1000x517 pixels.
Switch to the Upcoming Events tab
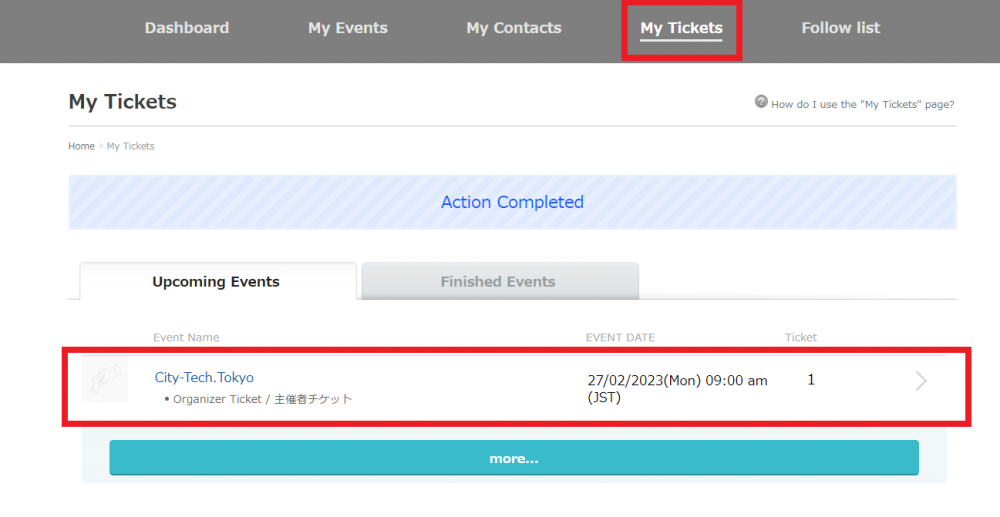[216, 282]
